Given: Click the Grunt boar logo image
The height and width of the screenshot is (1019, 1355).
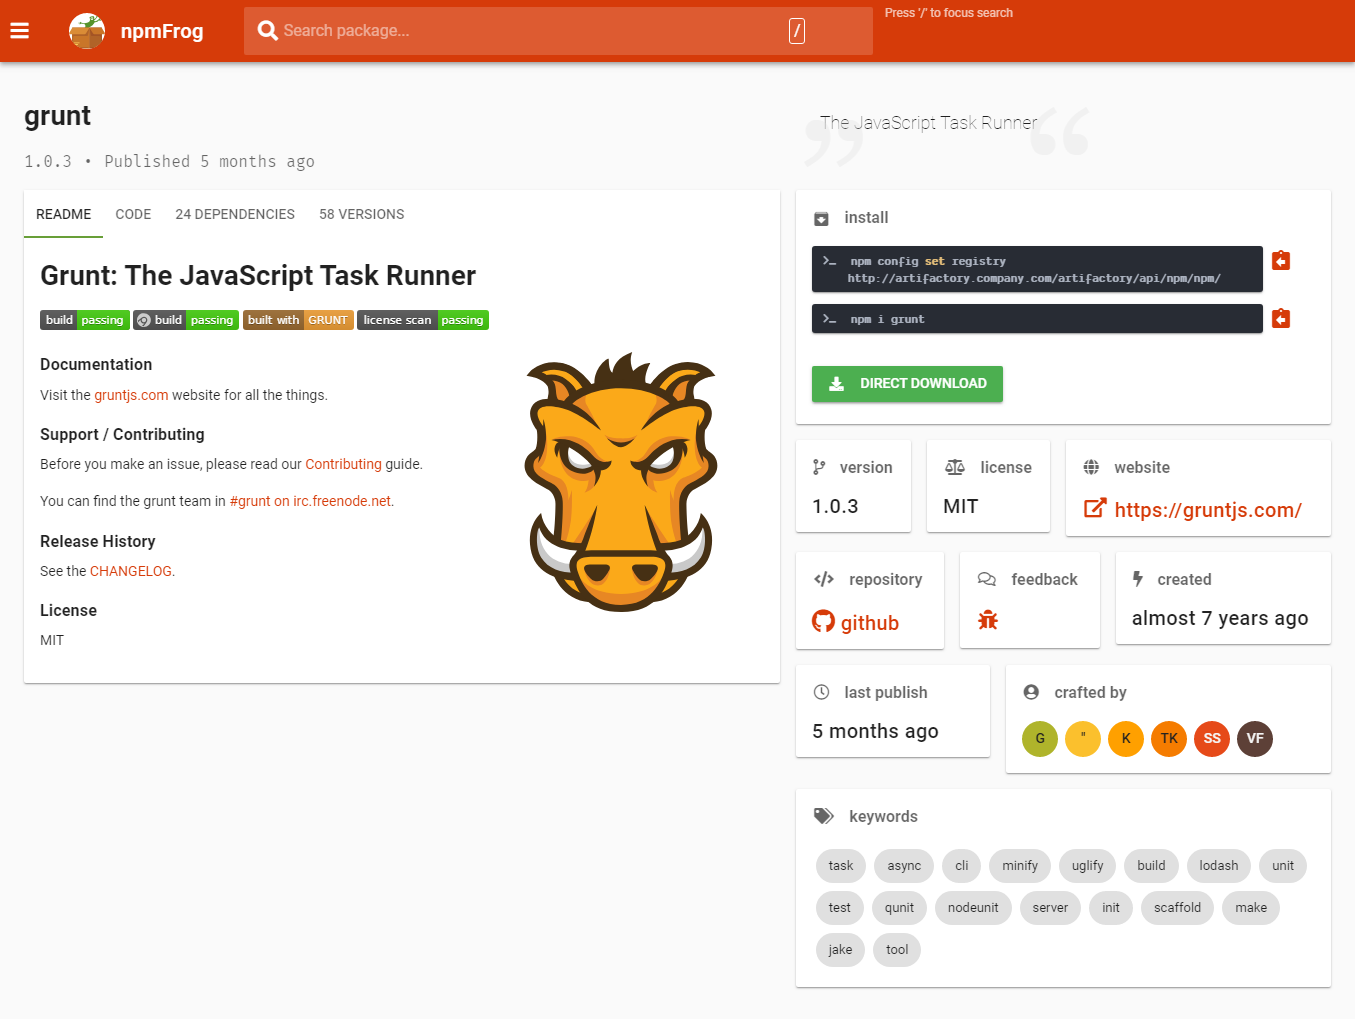Looking at the screenshot, I should (620, 482).
